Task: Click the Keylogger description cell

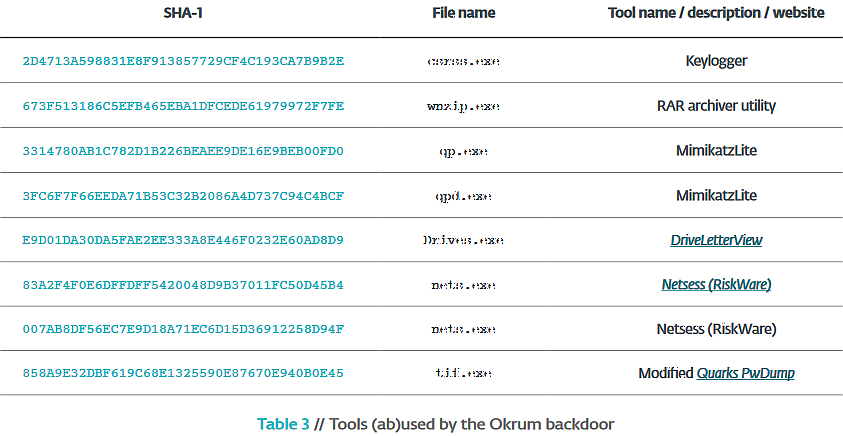Action: coord(716,61)
